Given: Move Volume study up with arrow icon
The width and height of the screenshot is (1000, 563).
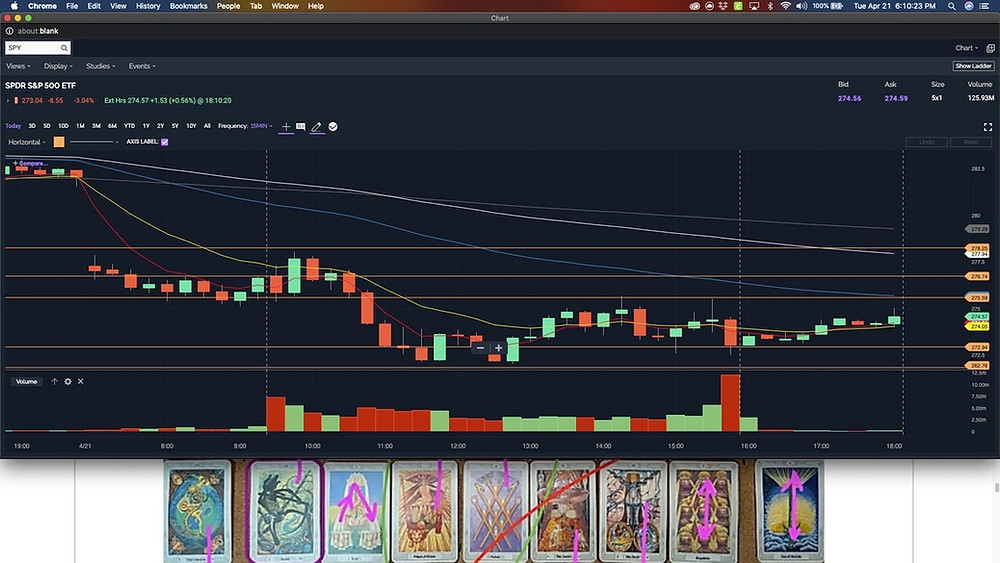Looking at the screenshot, I should pos(54,381).
